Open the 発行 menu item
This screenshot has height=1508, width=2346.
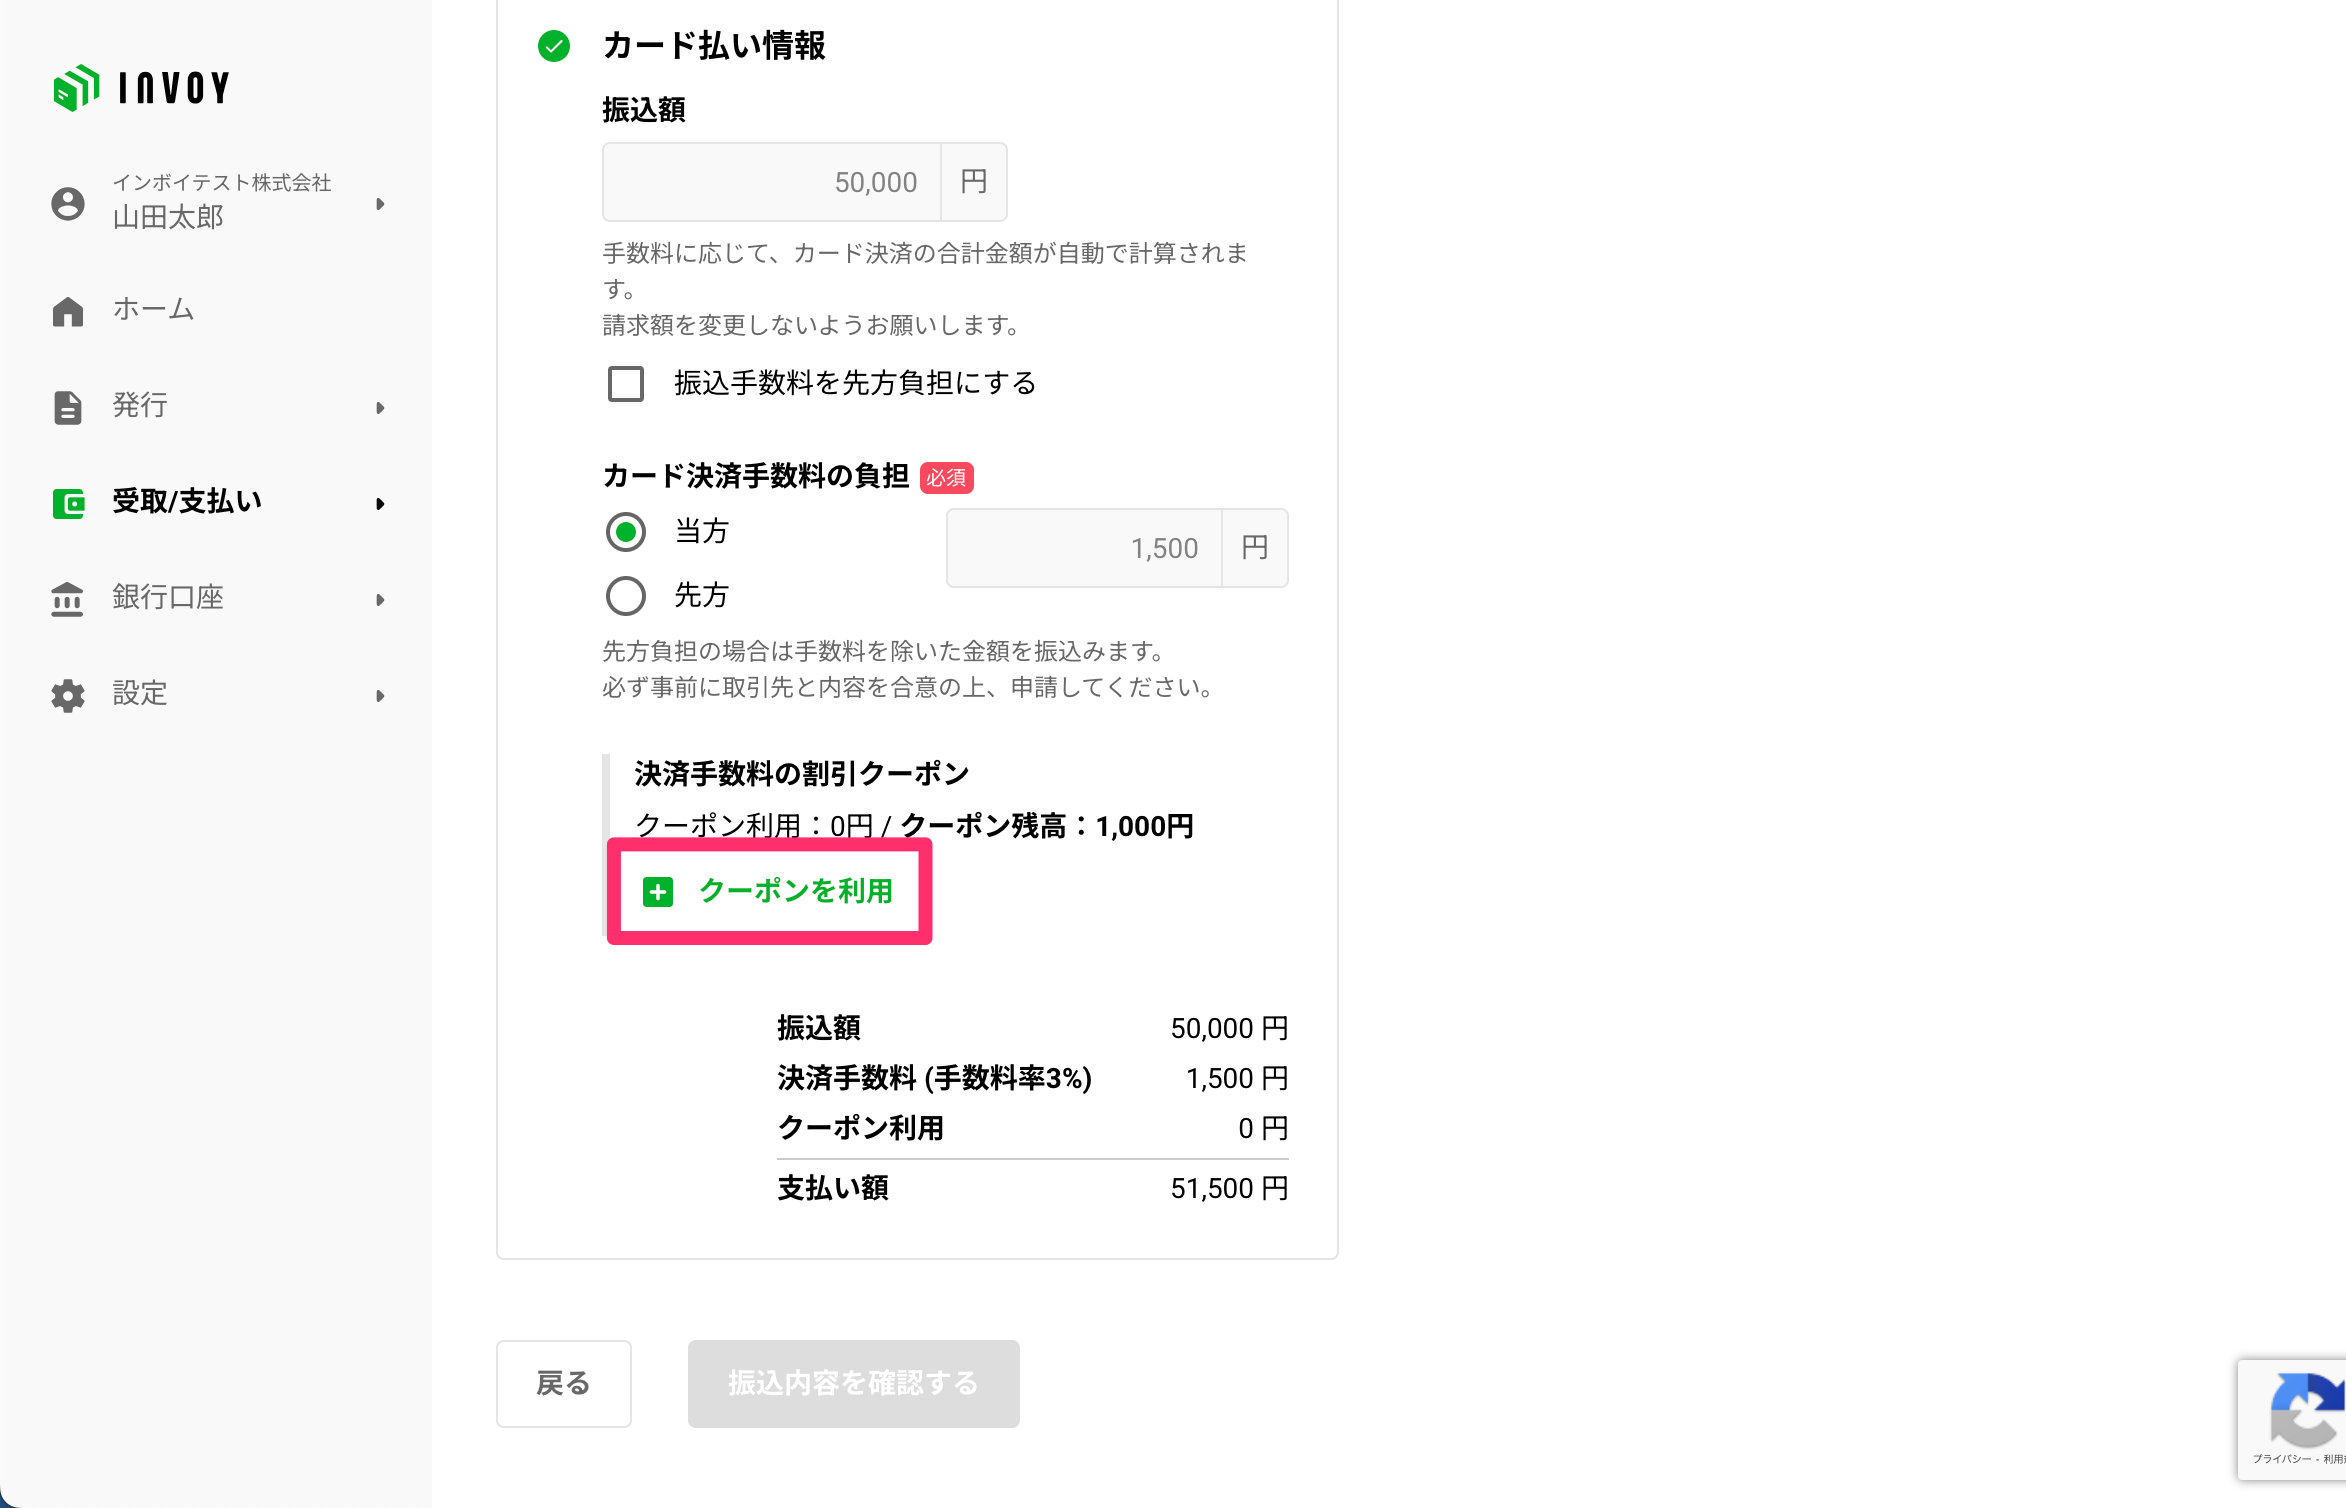point(216,406)
